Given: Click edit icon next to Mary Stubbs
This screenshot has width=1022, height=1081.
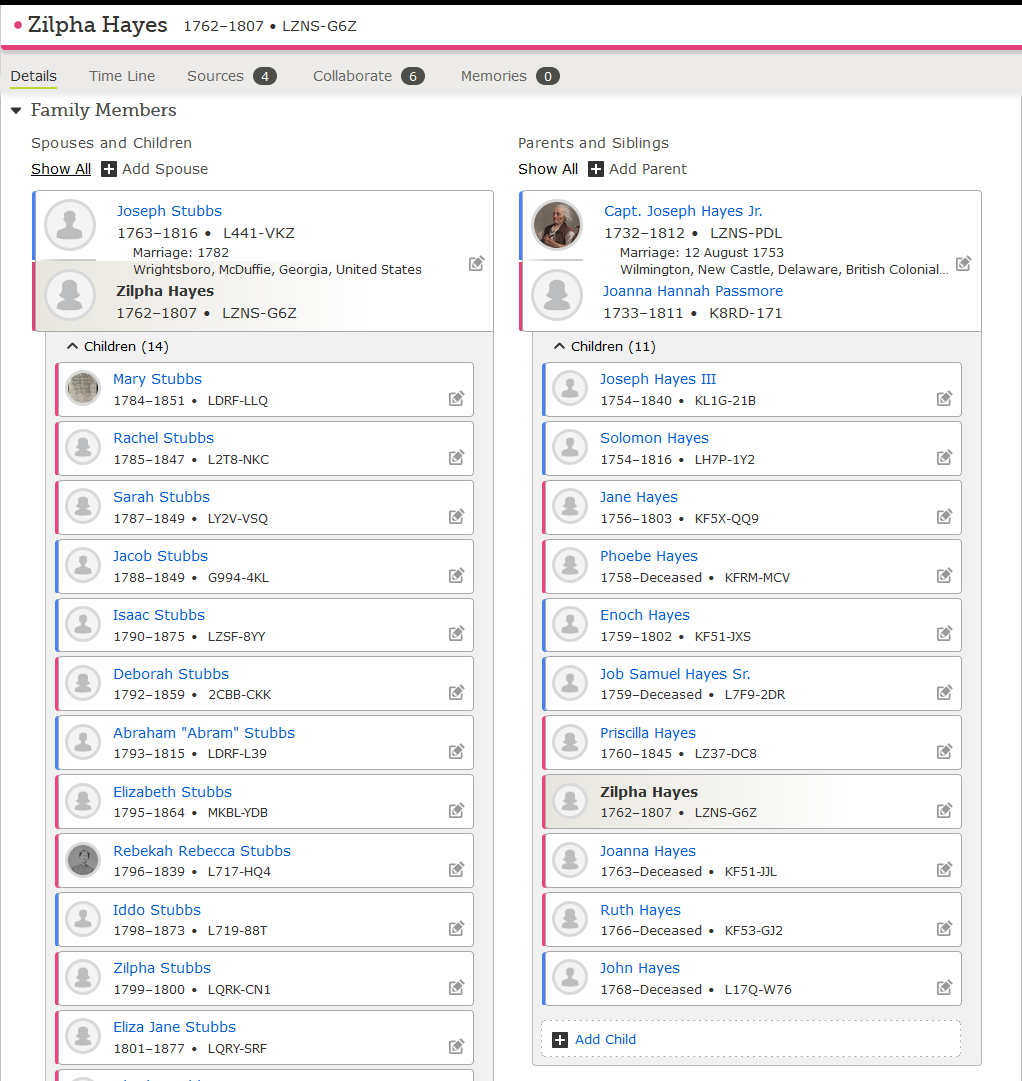Looking at the screenshot, I should pyautogui.click(x=456, y=399).
